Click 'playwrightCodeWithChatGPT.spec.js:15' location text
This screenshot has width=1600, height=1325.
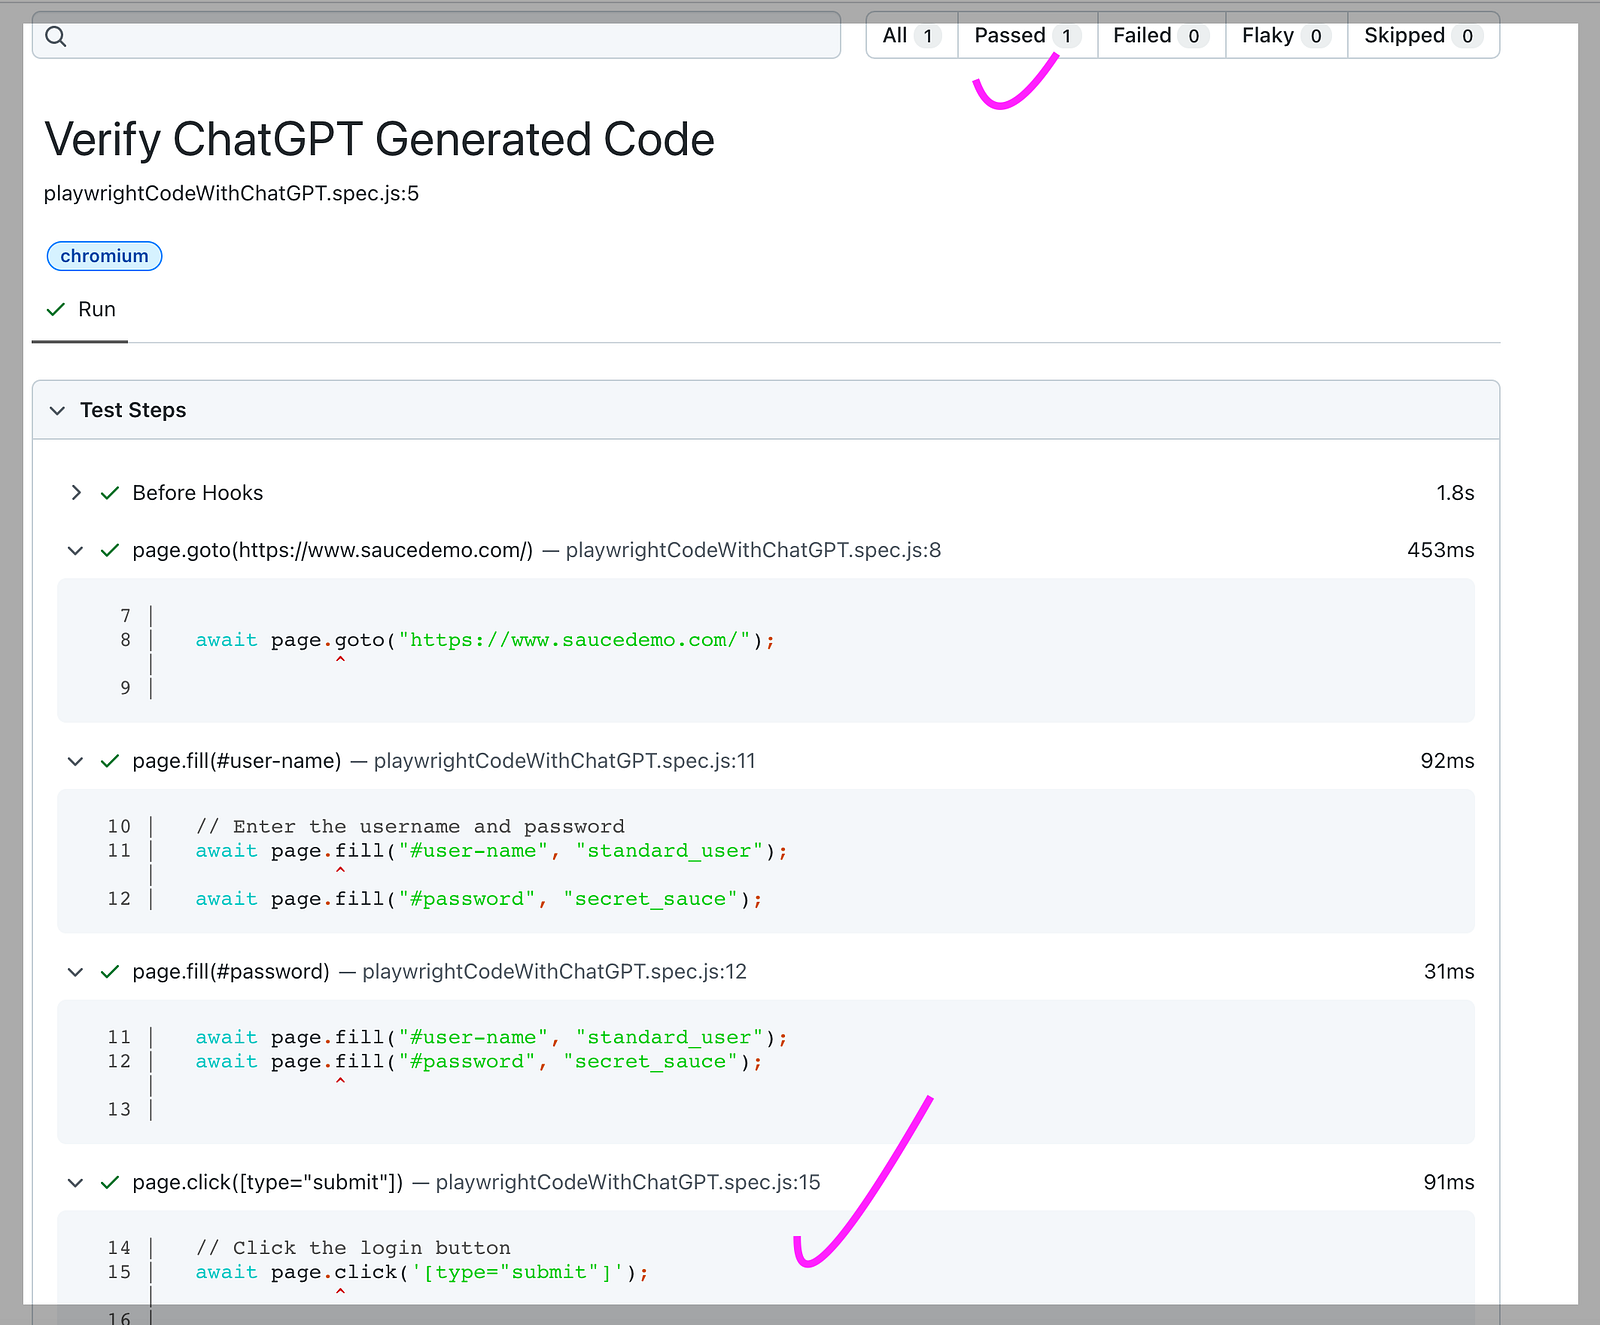tap(628, 1183)
